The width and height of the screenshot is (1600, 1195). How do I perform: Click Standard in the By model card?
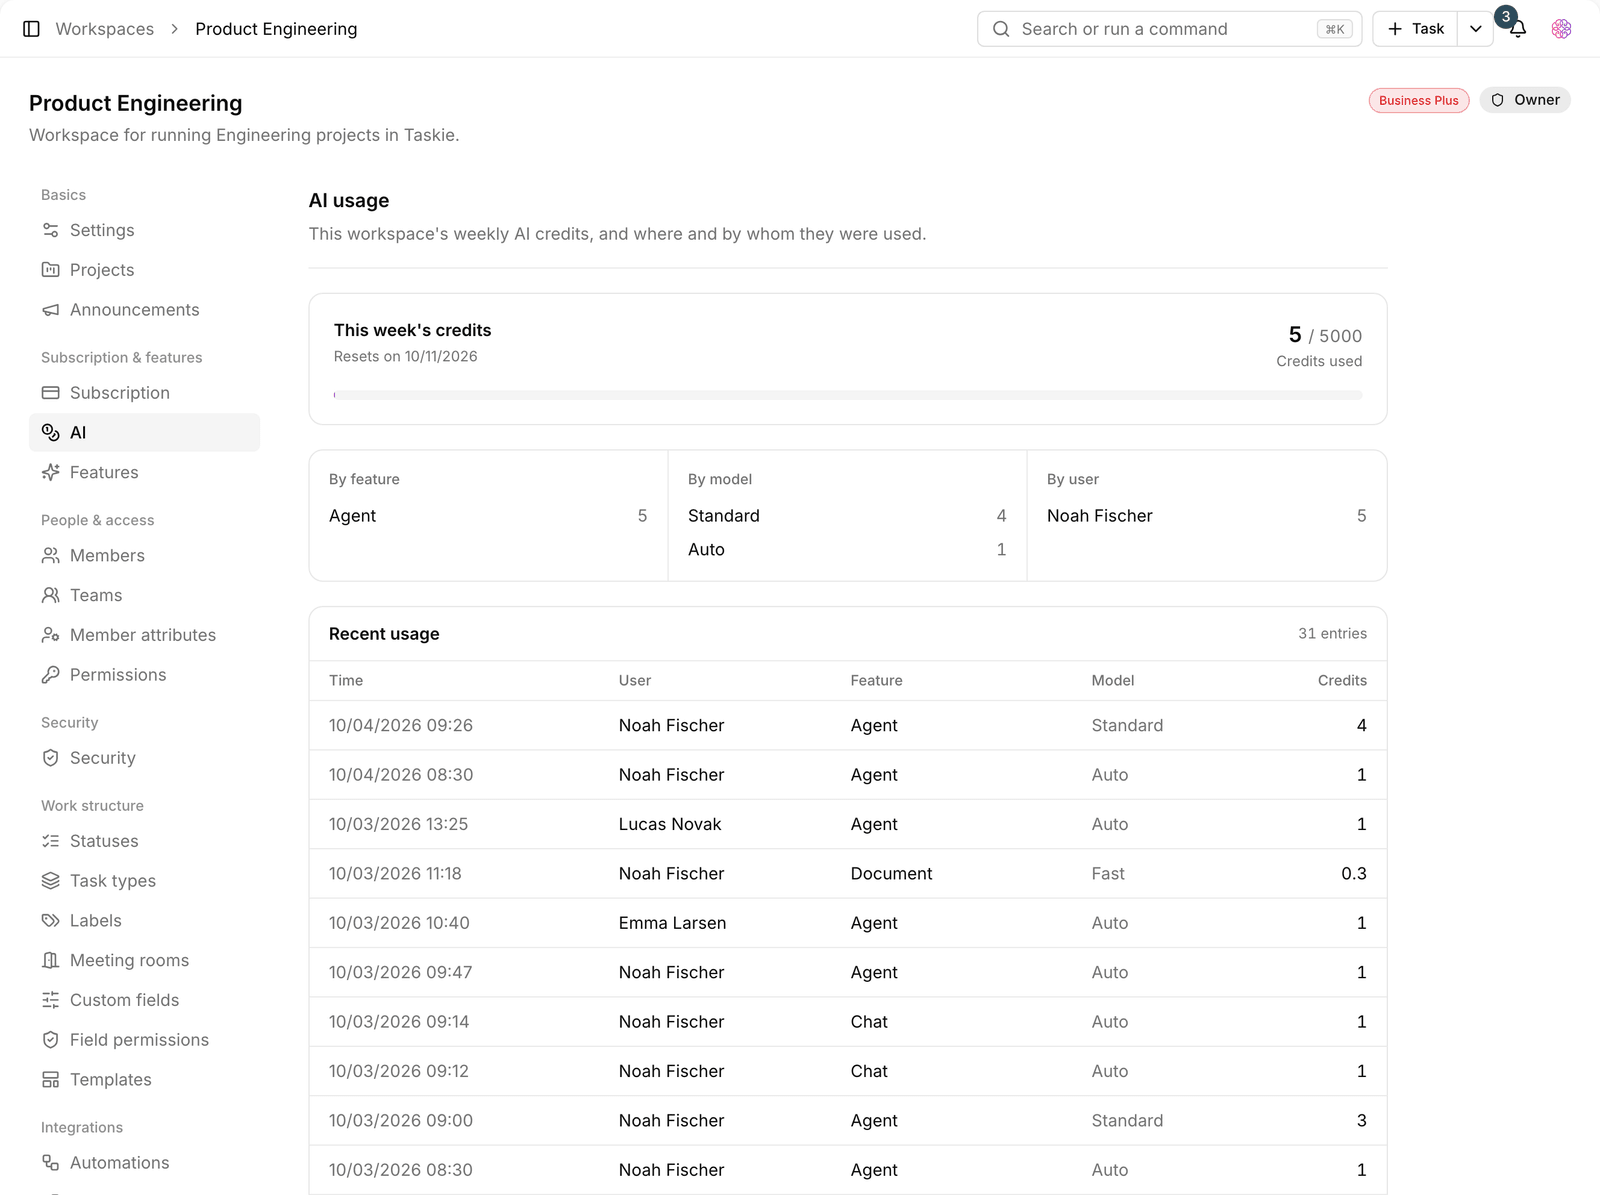[x=724, y=516]
